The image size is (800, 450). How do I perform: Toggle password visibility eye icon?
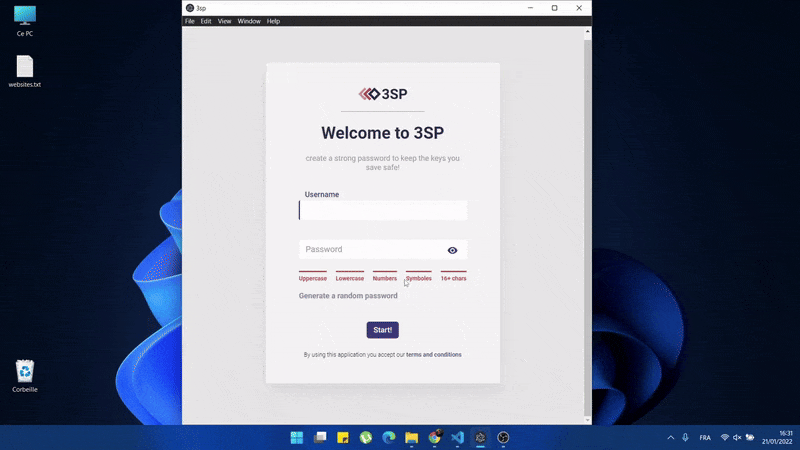pyautogui.click(x=452, y=251)
